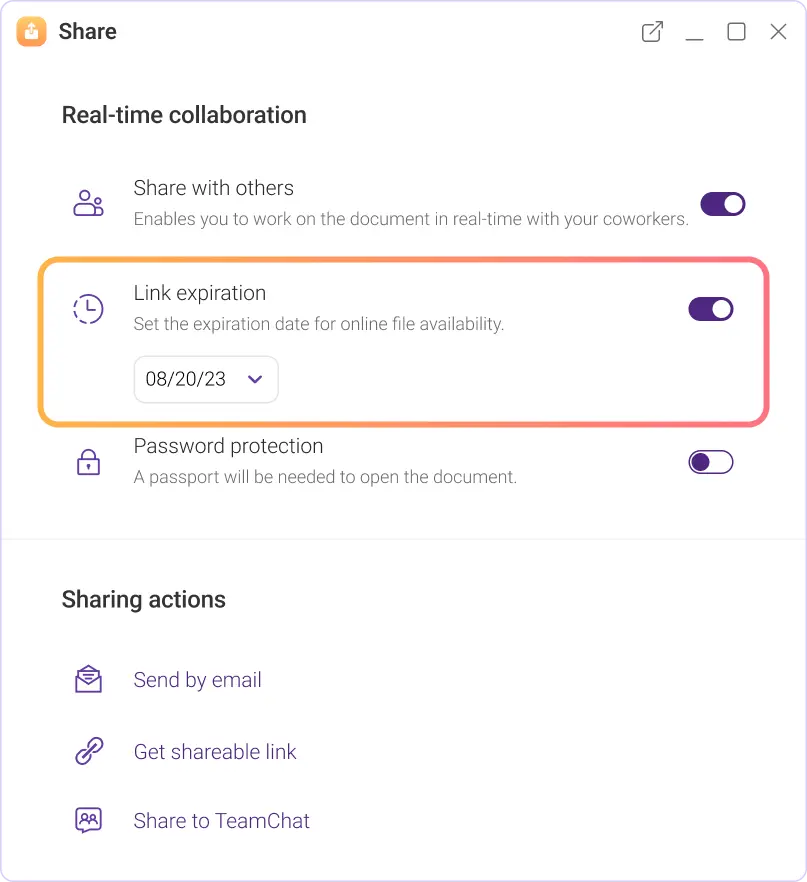Enable the Password protection toggle
Viewport: 807px width, 882px height.
pos(711,462)
